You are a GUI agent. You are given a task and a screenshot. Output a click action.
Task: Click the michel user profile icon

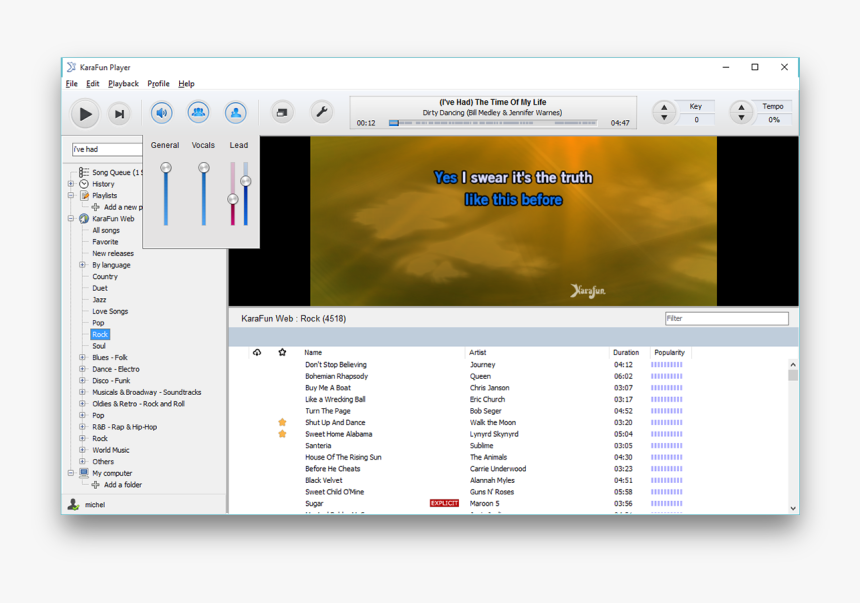tap(73, 505)
